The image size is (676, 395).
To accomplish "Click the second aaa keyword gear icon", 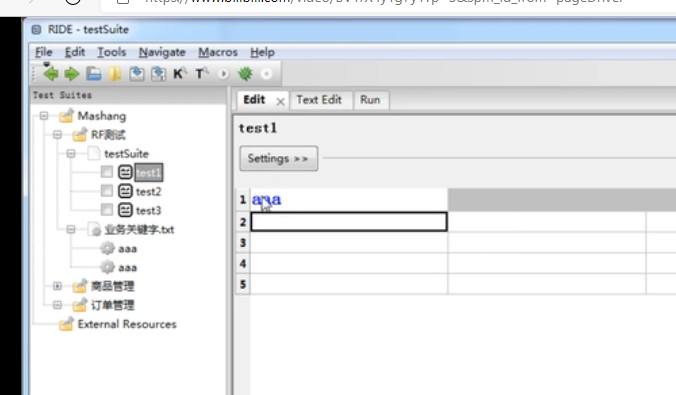I will (107, 267).
